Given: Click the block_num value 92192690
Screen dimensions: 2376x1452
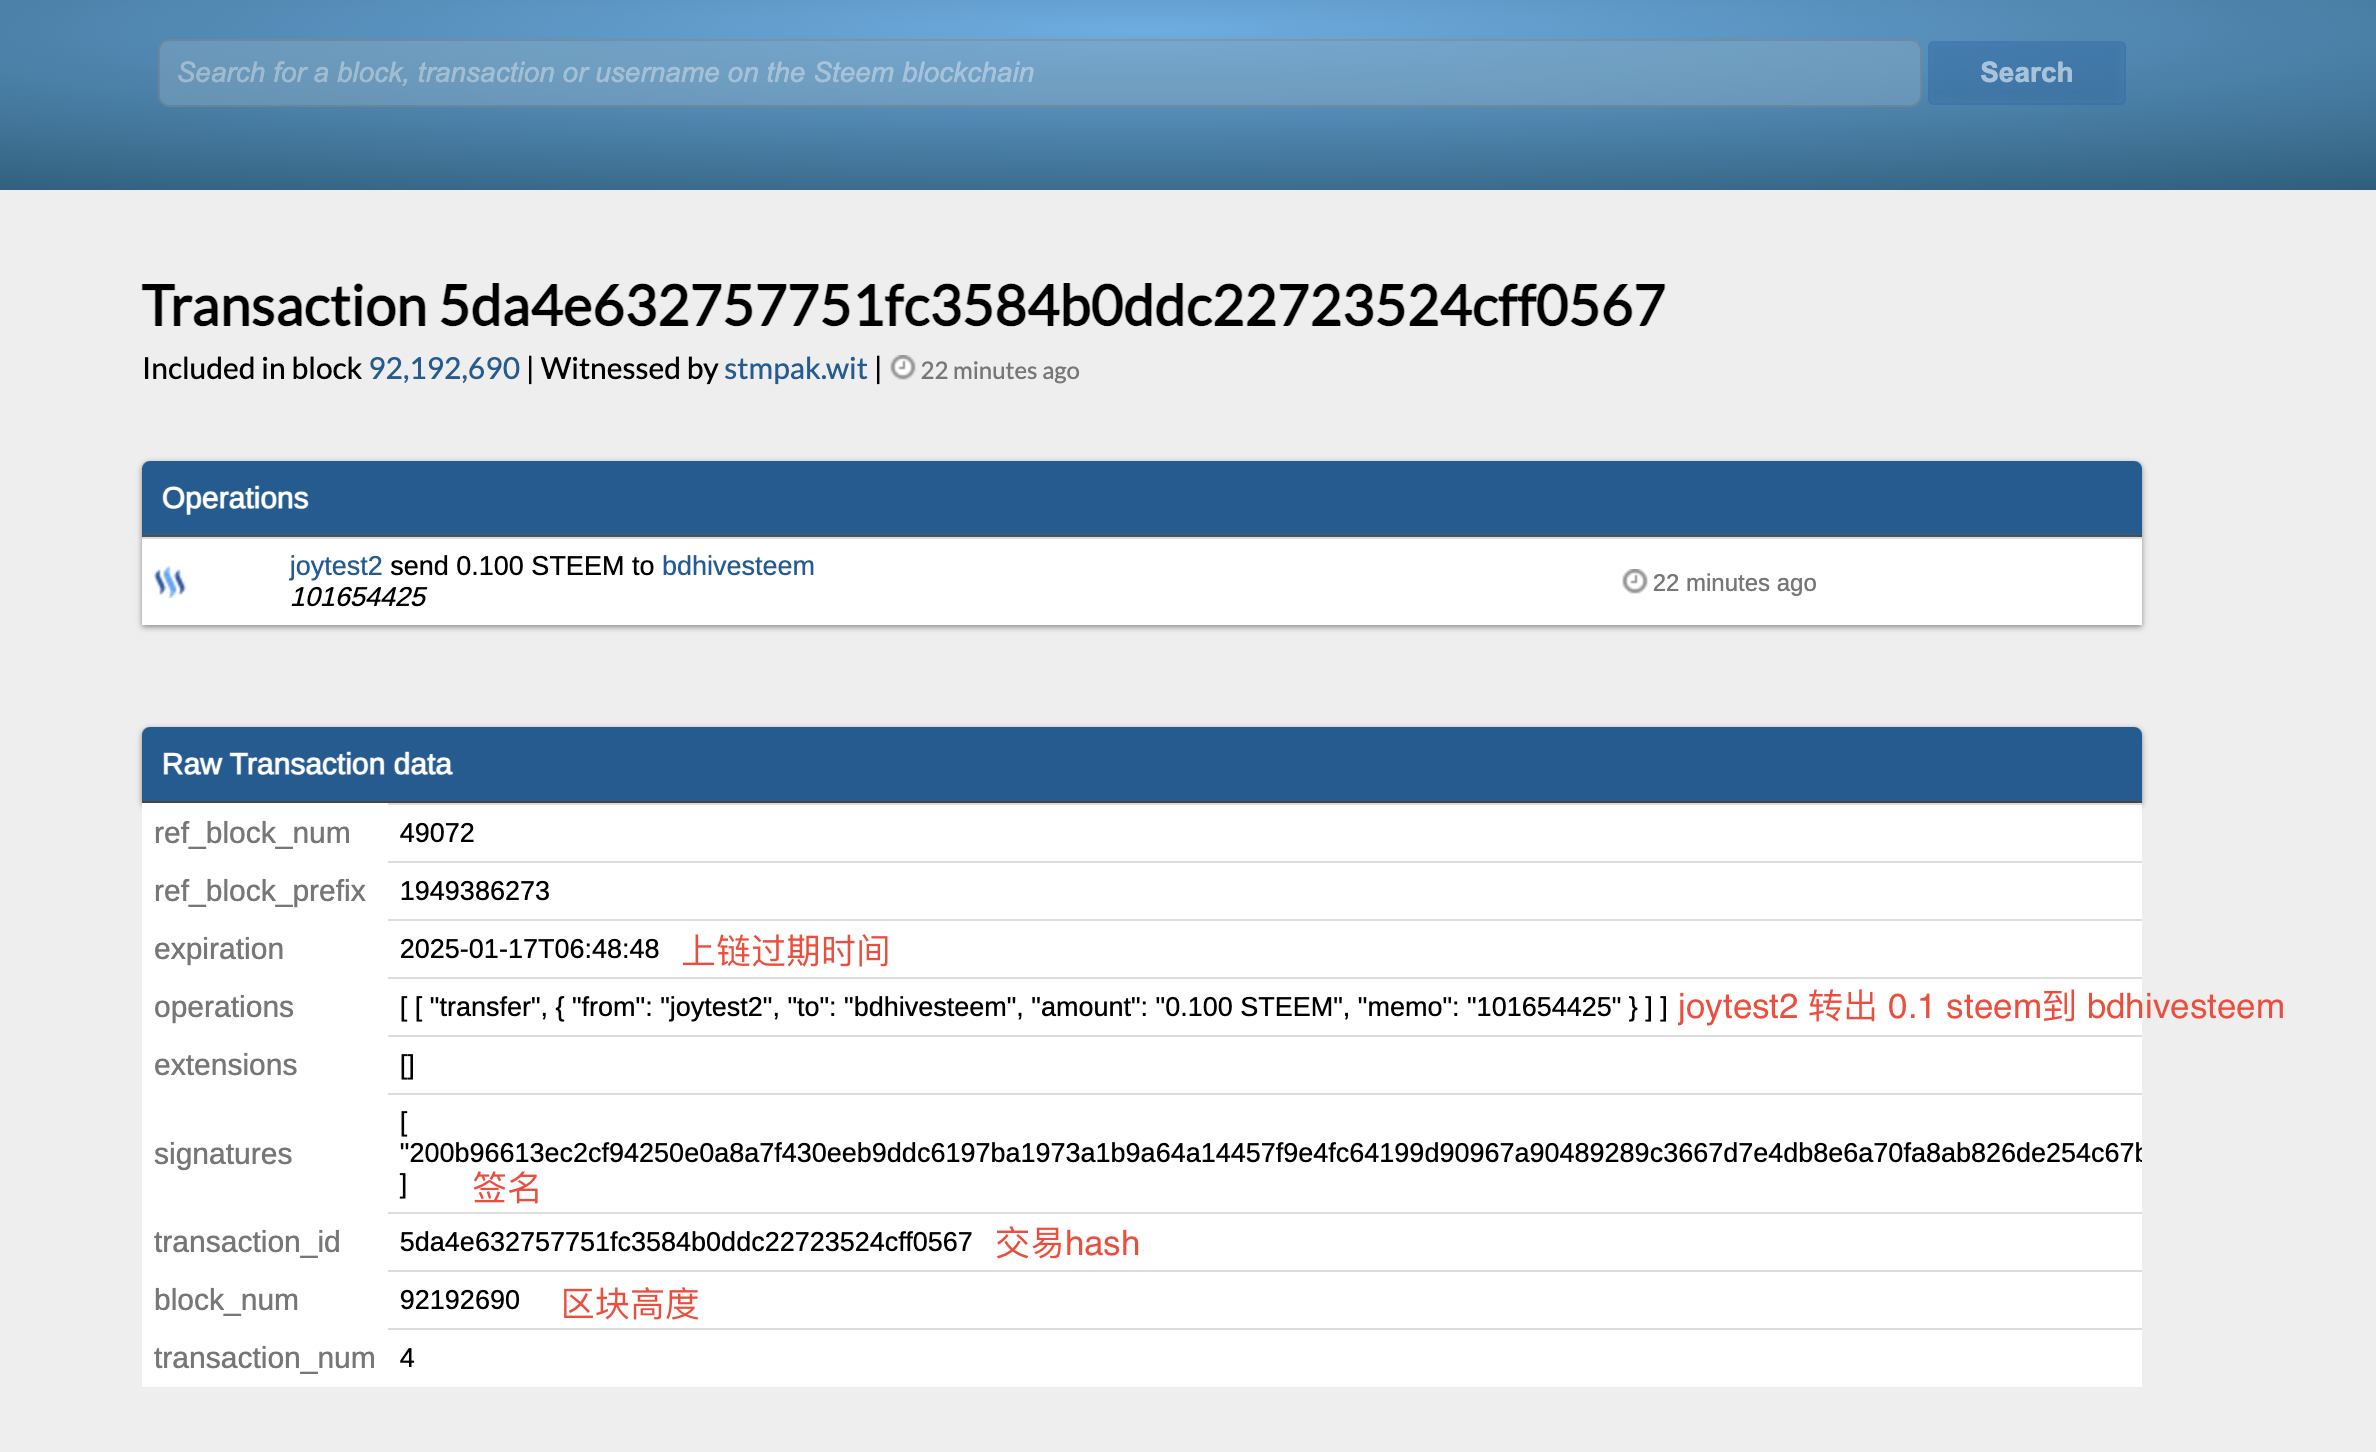Looking at the screenshot, I should pyautogui.click(x=459, y=1300).
